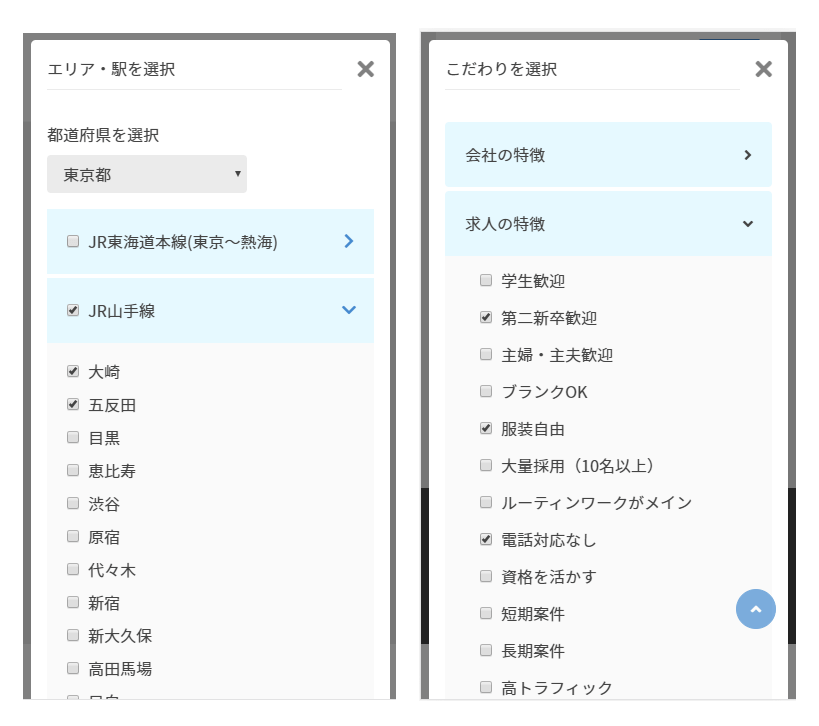The height and width of the screenshot is (726, 819).
Task: Collapse the 求人の特徴 section
Action: (747, 224)
